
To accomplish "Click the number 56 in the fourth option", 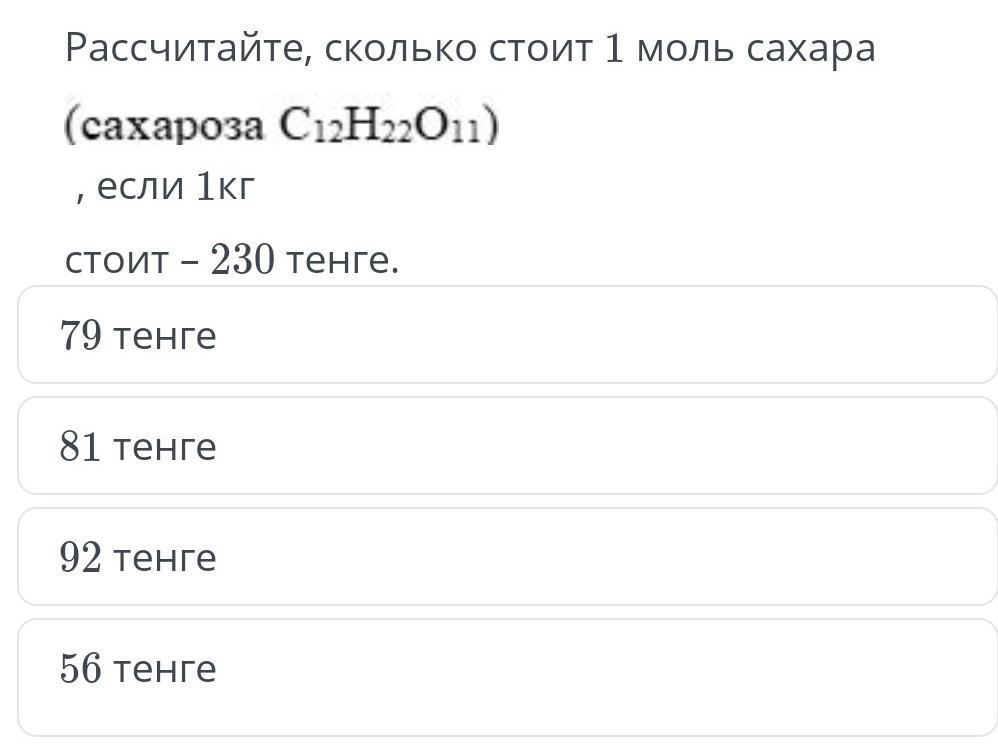I will [x=81, y=668].
